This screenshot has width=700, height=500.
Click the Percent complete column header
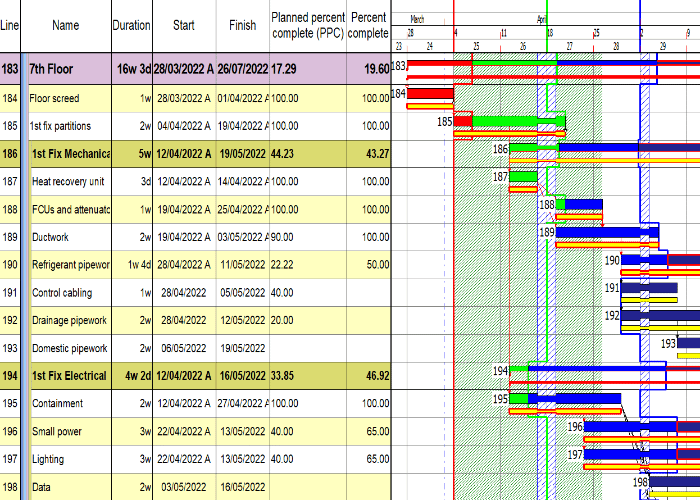[x=369, y=25]
